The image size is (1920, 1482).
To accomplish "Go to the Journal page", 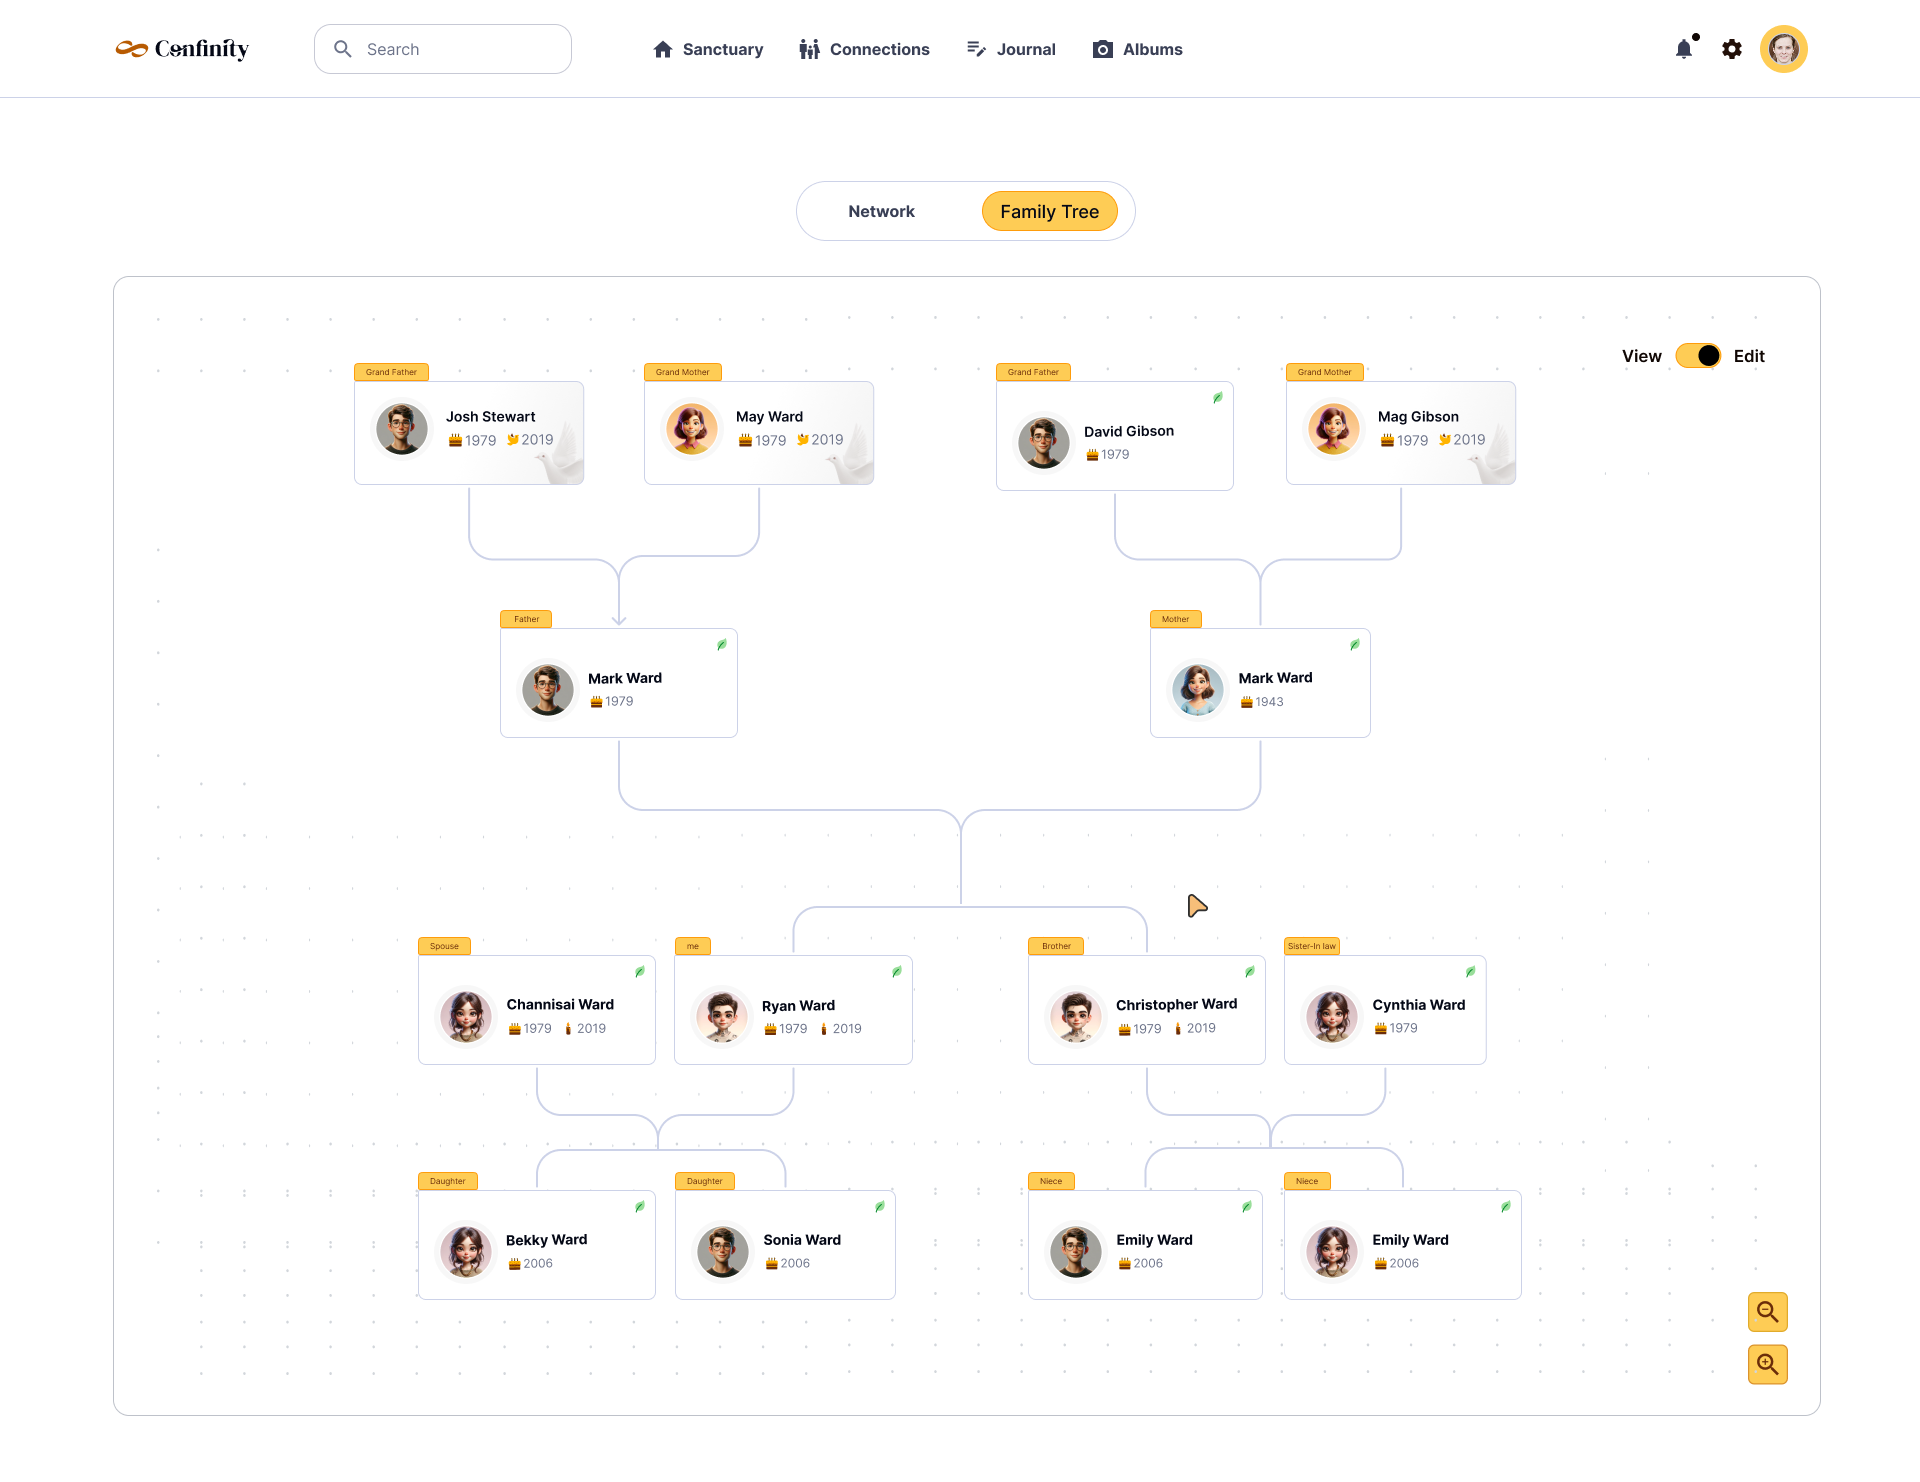I will (x=1011, y=49).
